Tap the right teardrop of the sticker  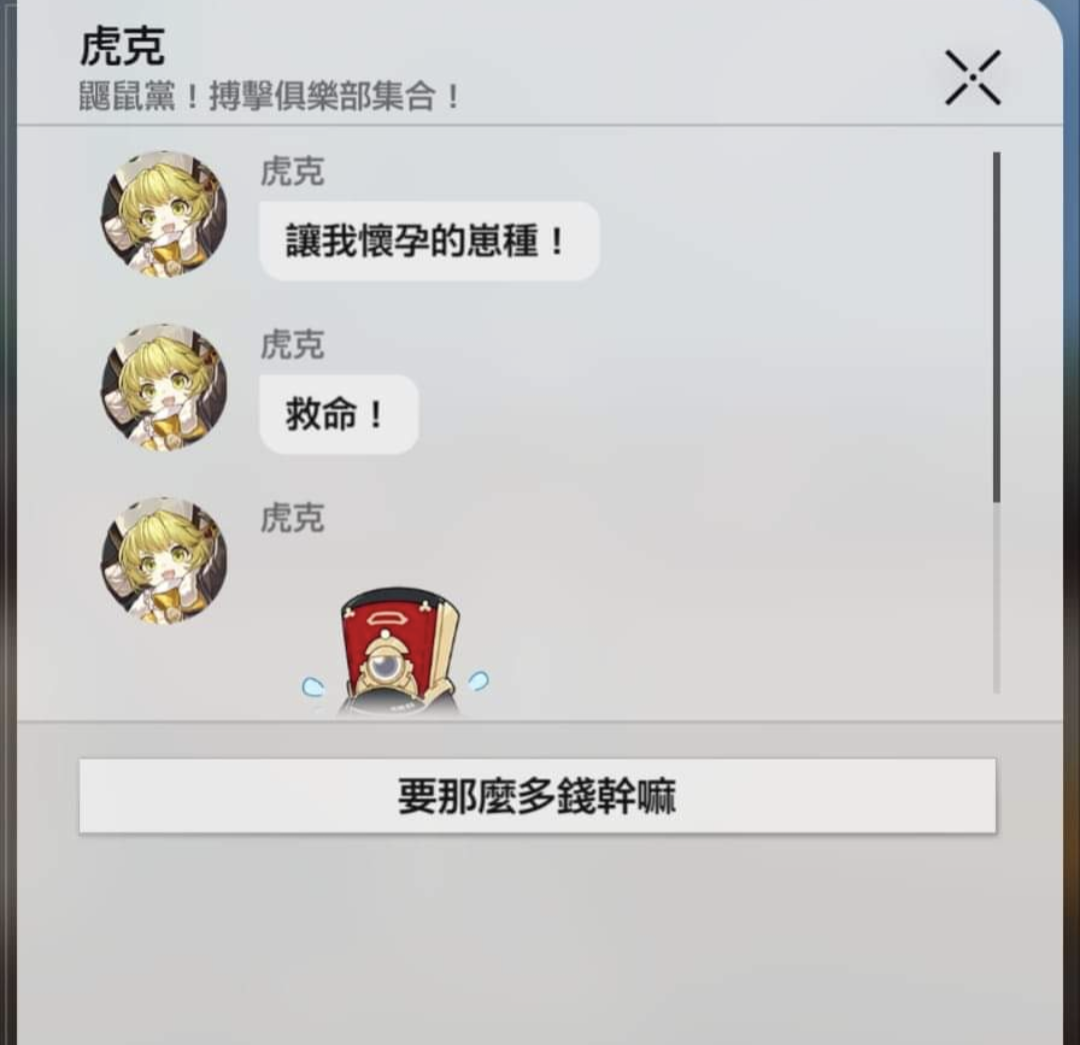click(x=478, y=681)
